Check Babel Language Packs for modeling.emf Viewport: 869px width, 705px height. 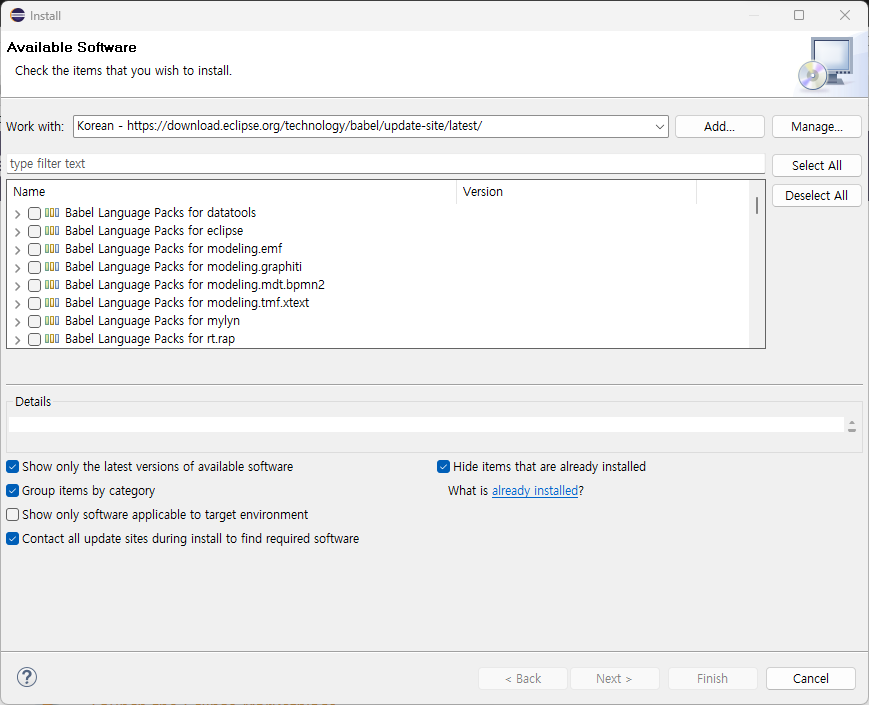click(34, 249)
